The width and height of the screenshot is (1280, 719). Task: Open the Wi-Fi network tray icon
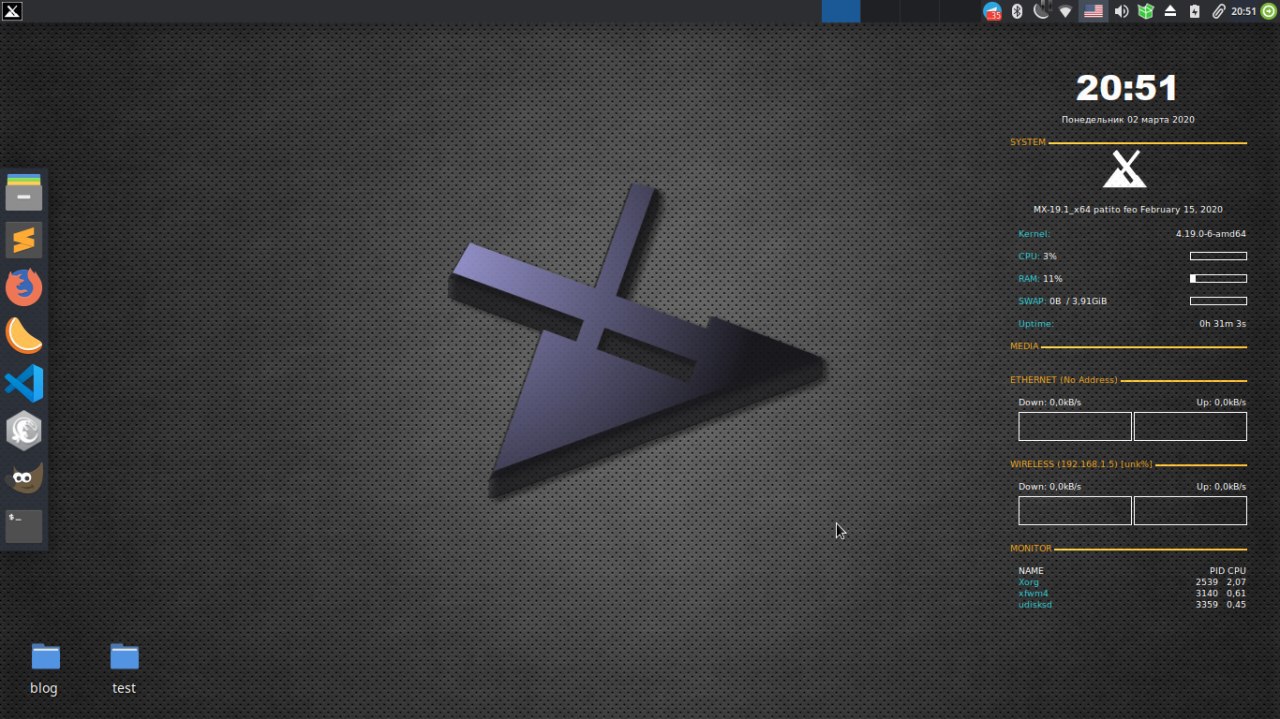click(x=1066, y=11)
